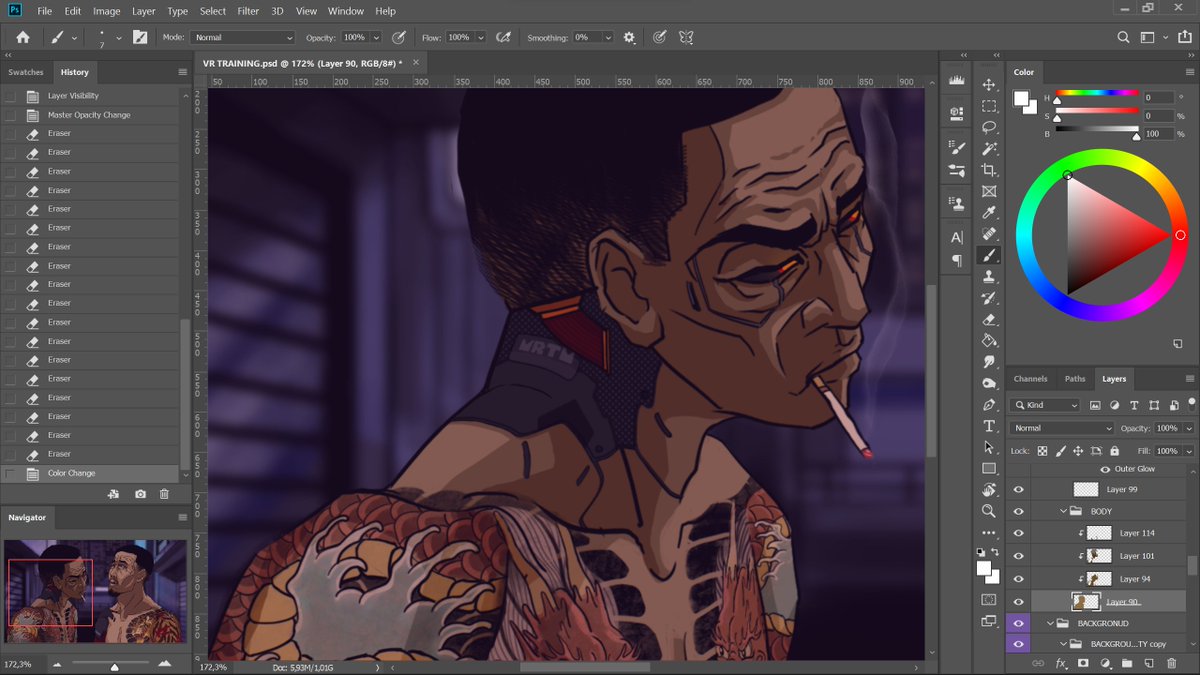Open the Layer menu
Image resolution: width=1200 pixels, height=675 pixels.
[143, 11]
